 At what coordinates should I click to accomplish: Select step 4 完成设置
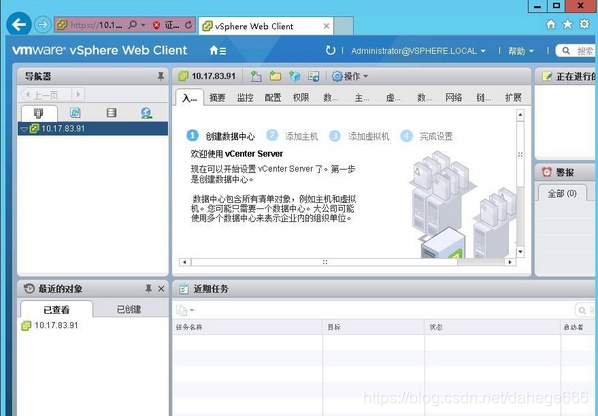click(426, 136)
